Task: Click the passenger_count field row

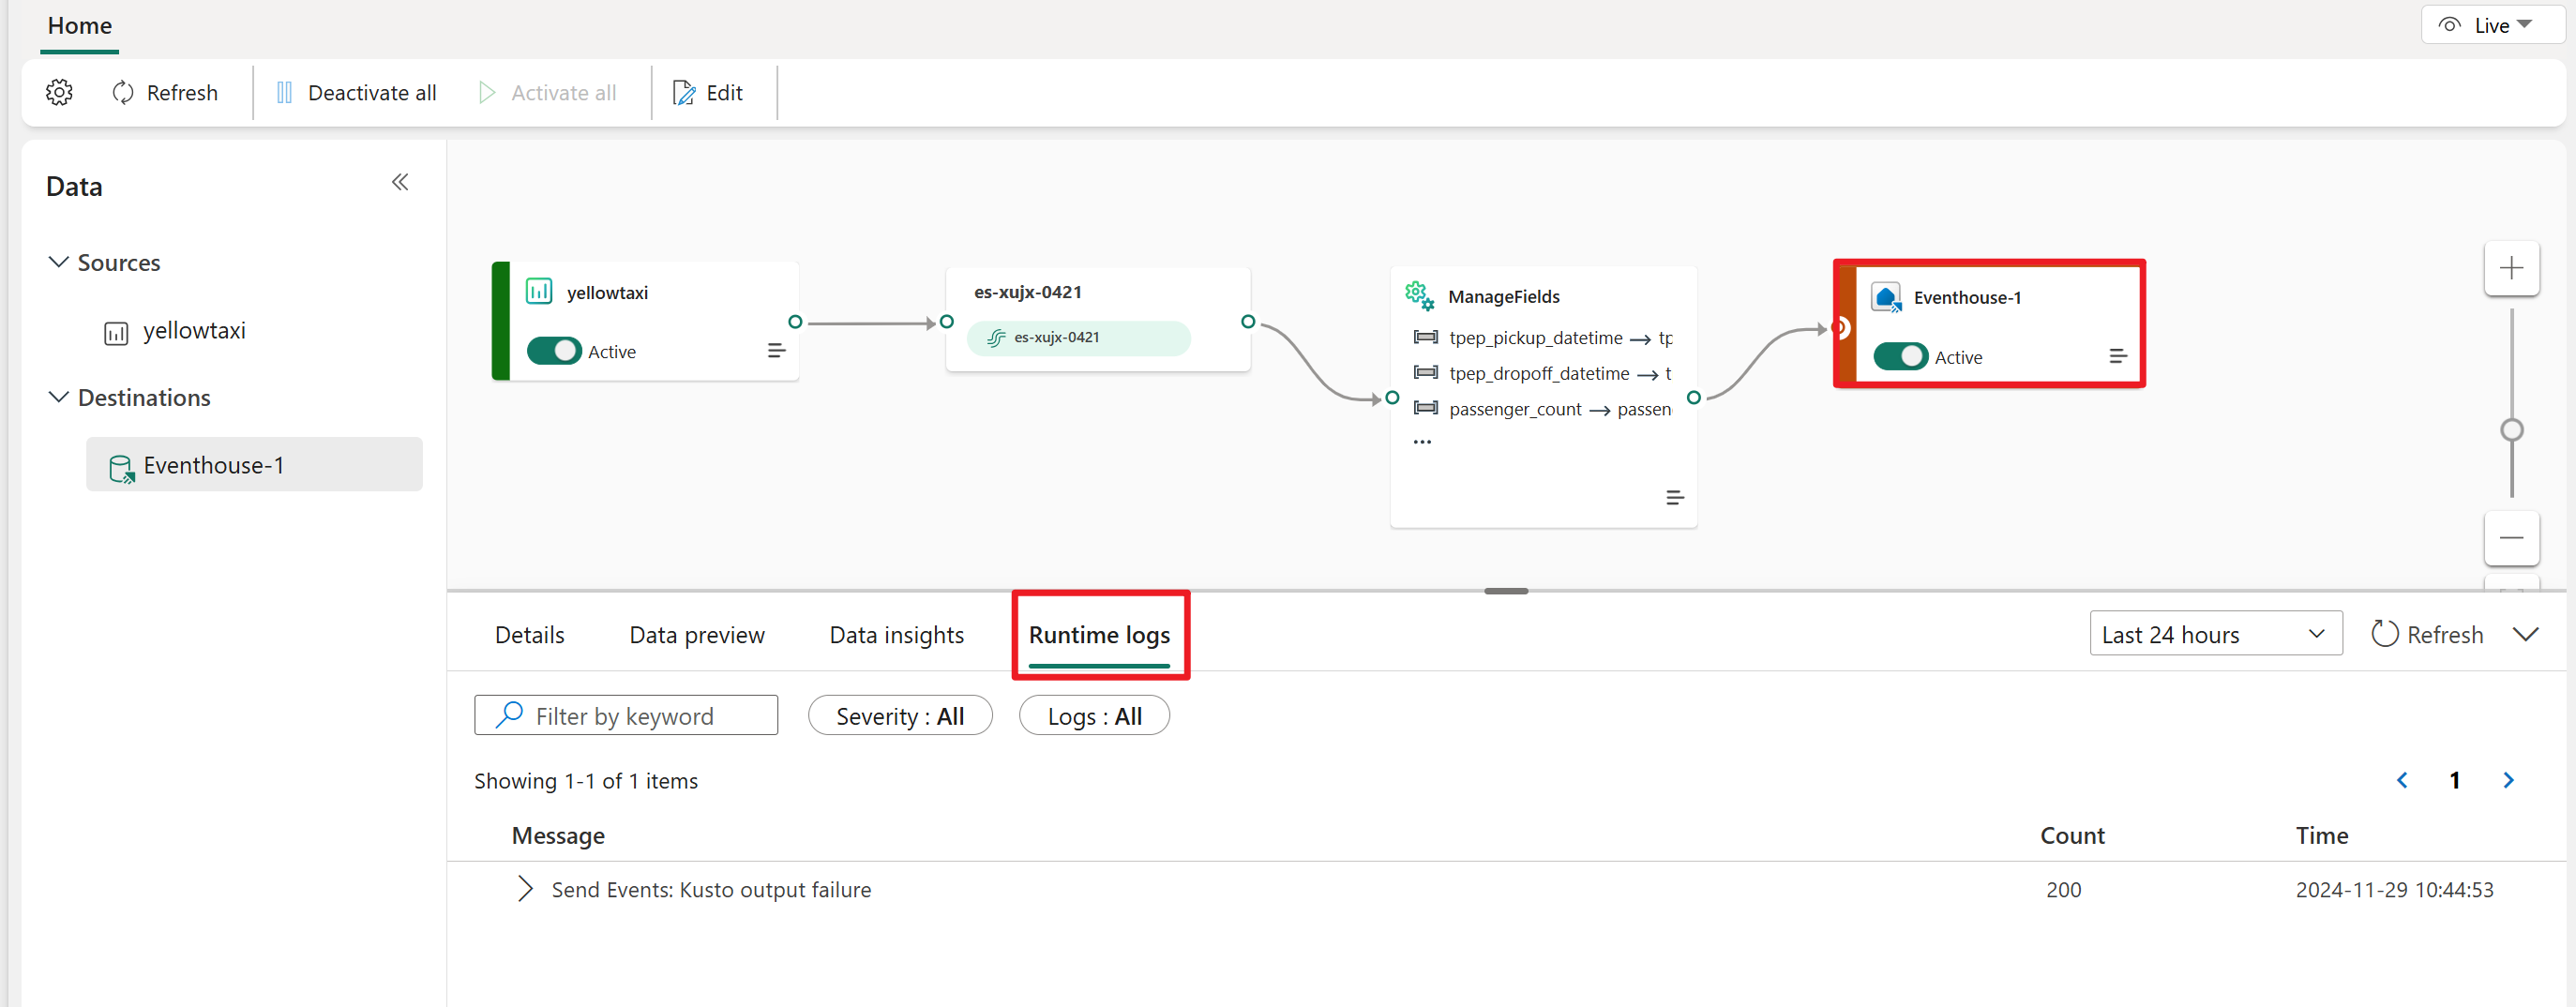Action: [x=1543, y=409]
